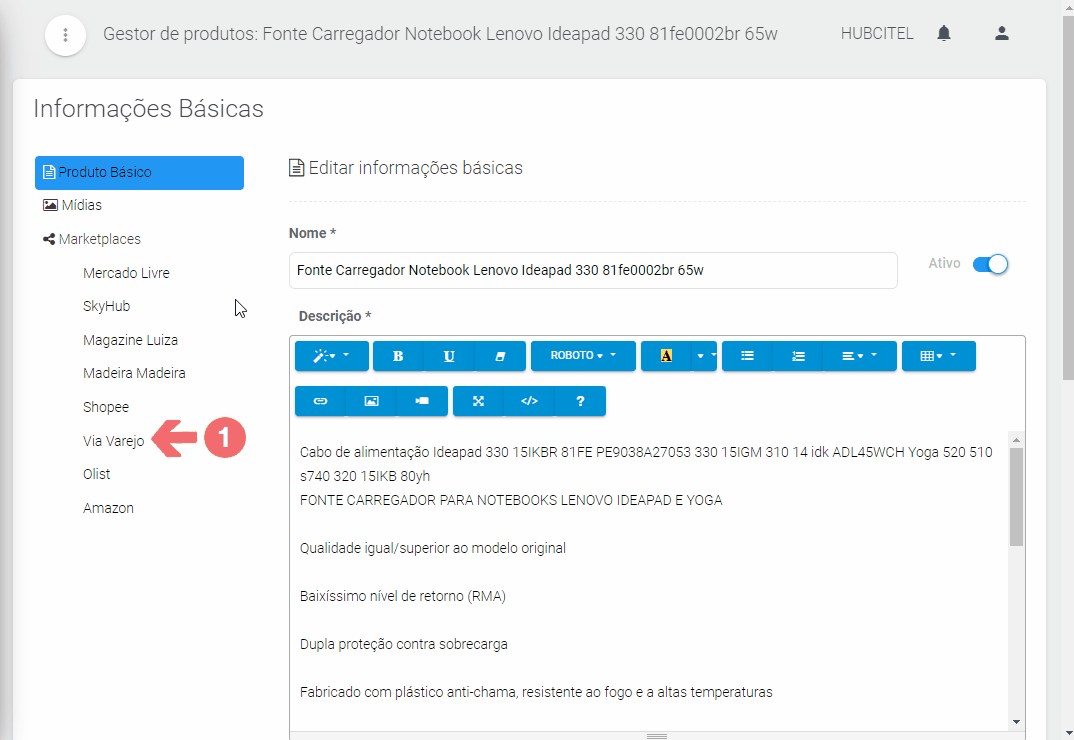Image resolution: width=1074 pixels, height=740 pixels.
Task: Switch editor to fullscreen mode
Action: pos(478,401)
